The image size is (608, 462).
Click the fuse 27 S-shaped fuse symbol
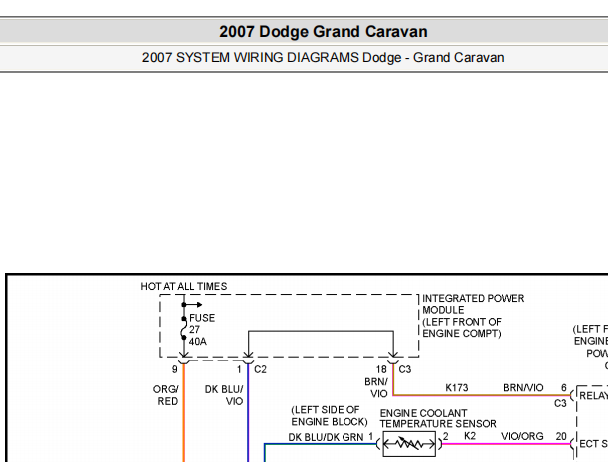[183, 328]
